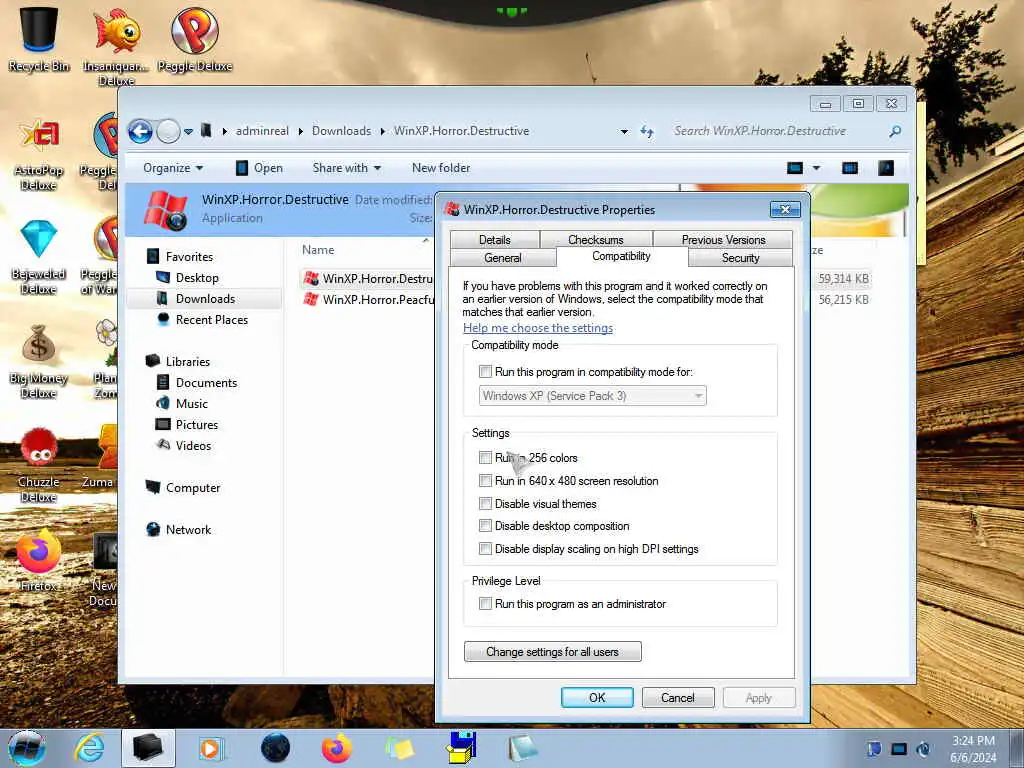Check Disable visual themes
The image size is (1024, 768).
[485, 504]
